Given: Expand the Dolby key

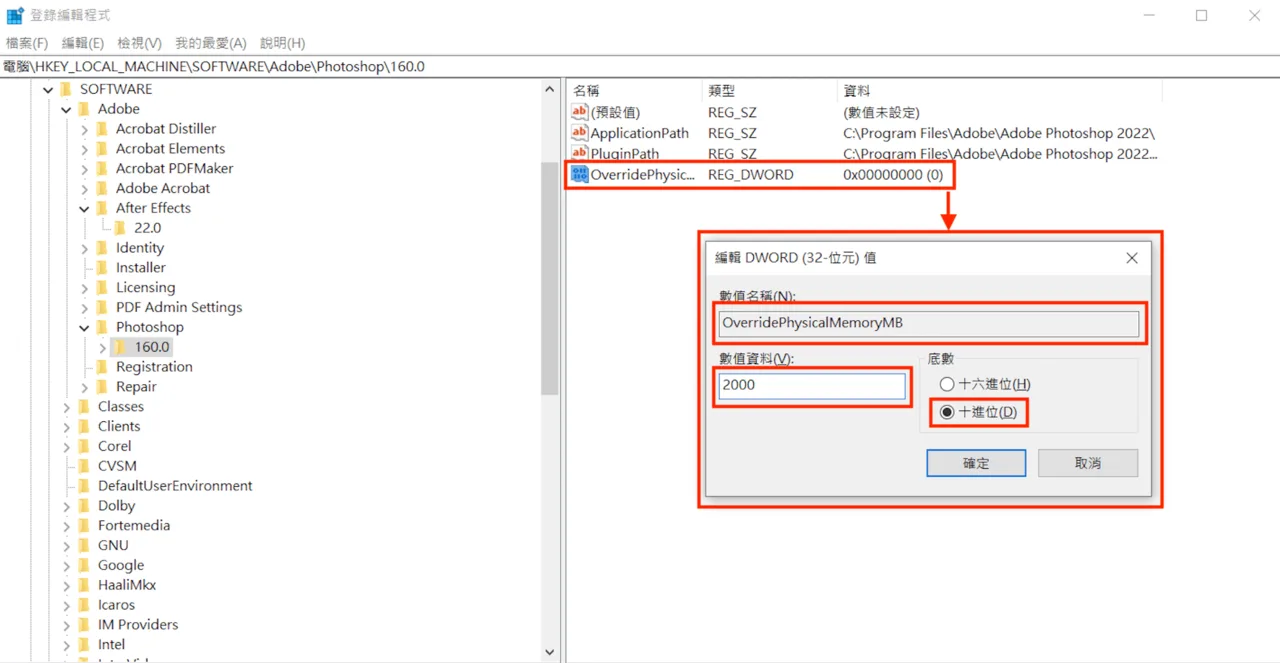Looking at the screenshot, I should click(66, 506).
